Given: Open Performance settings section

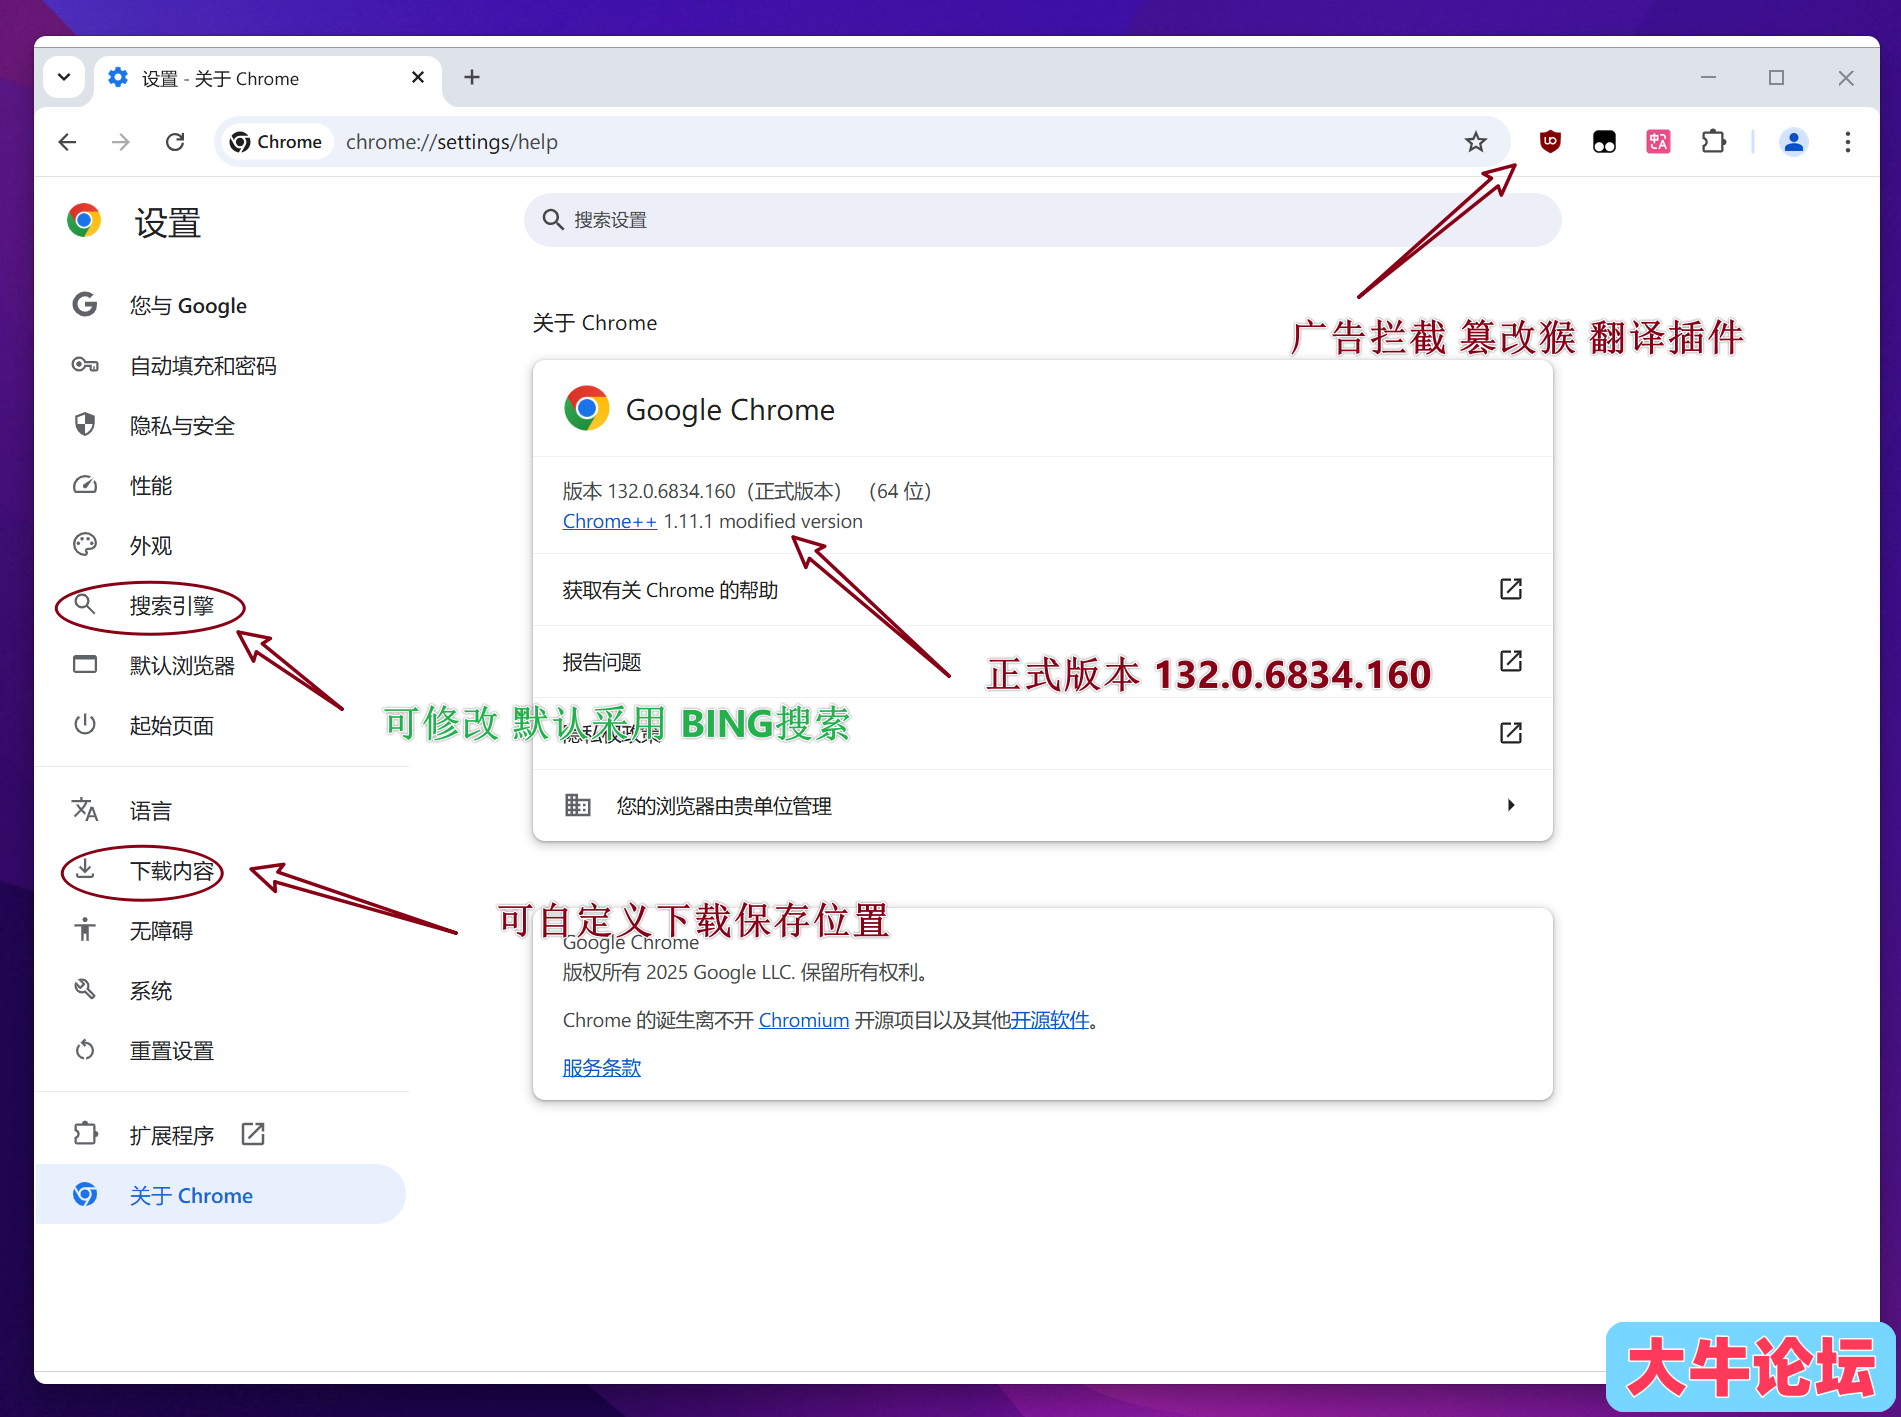Looking at the screenshot, I should point(220,486).
